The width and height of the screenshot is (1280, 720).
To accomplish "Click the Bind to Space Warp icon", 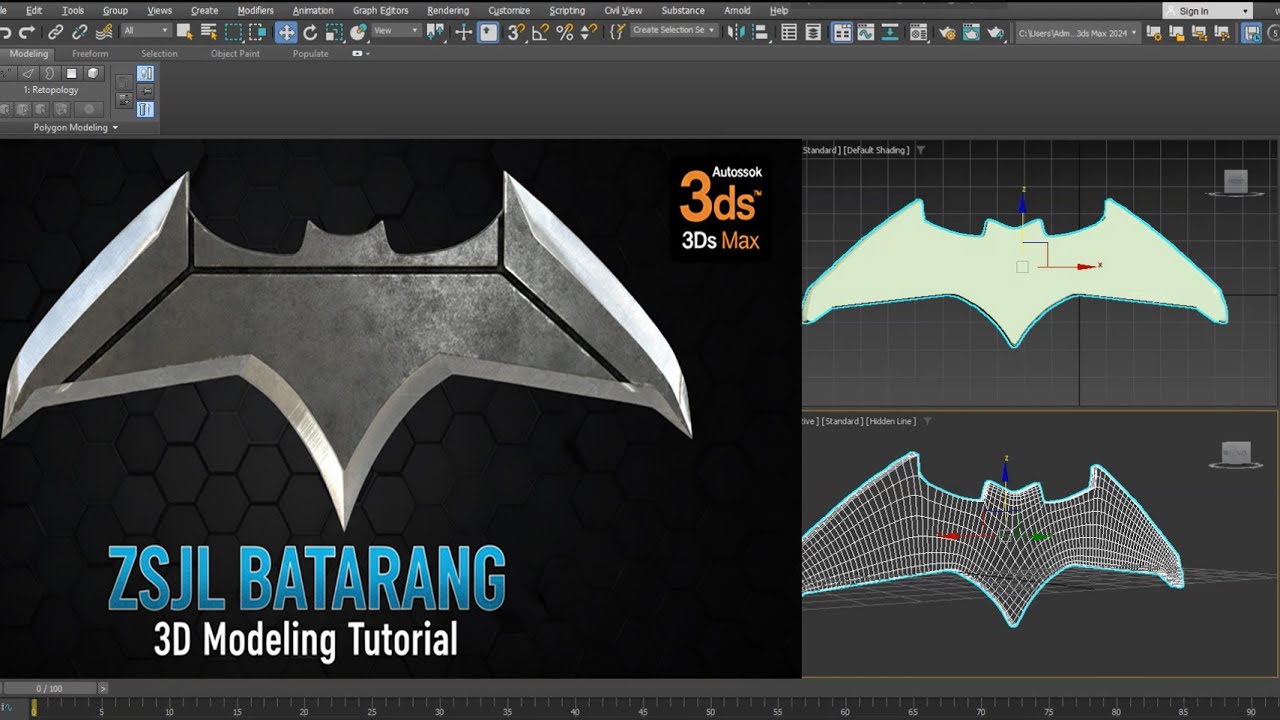I will (104, 32).
